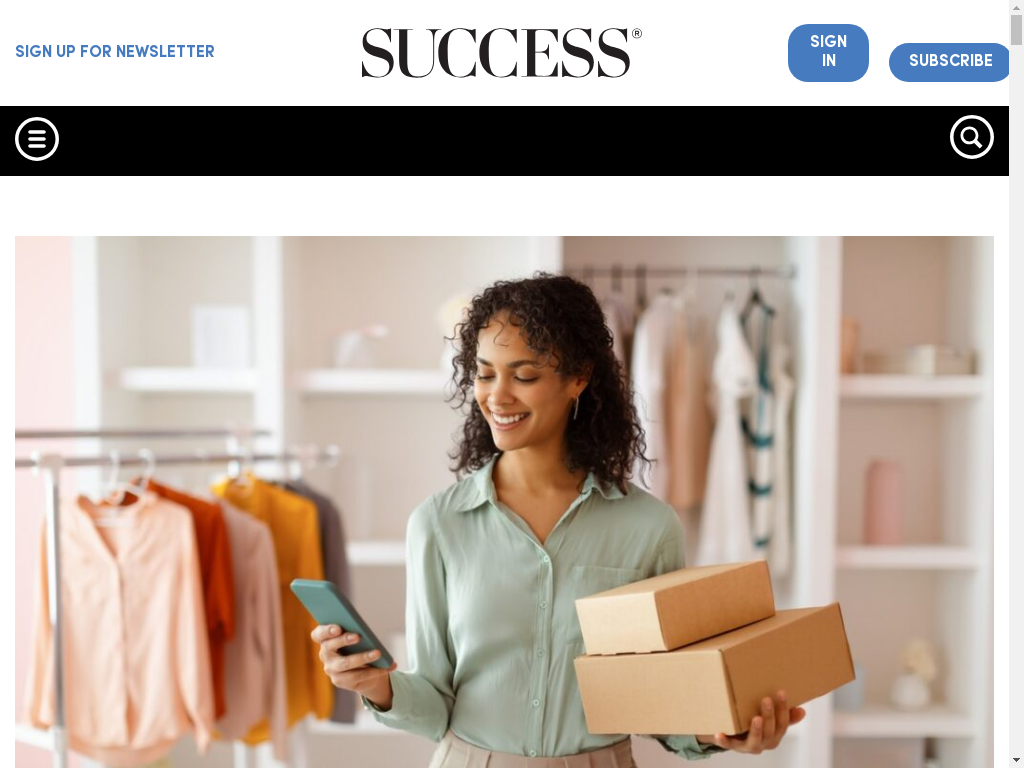Open the featured article hero image
Viewport: 1024px width, 768px height.
click(x=504, y=502)
